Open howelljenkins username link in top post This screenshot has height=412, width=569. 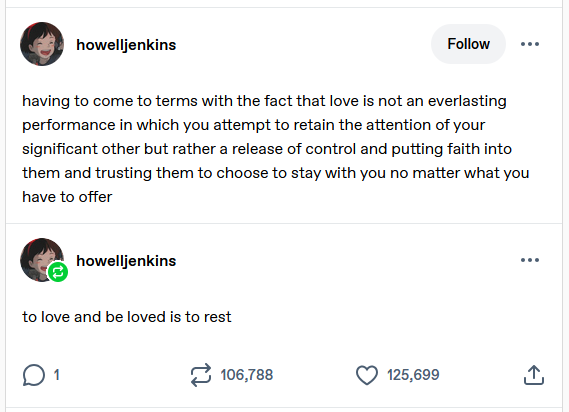(x=126, y=45)
